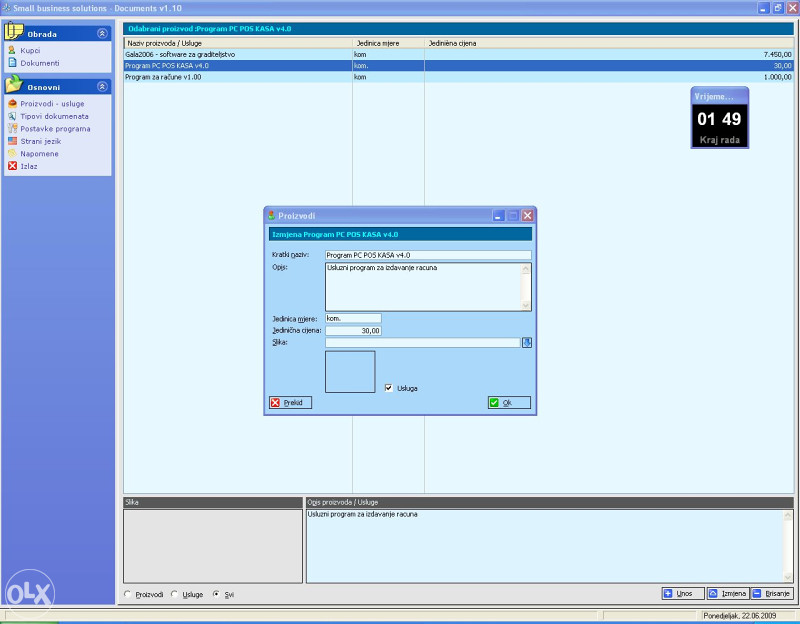Image resolution: width=800 pixels, height=624 pixels.
Task: Open Napomene in the sidebar
Action: pyautogui.click(x=39, y=154)
